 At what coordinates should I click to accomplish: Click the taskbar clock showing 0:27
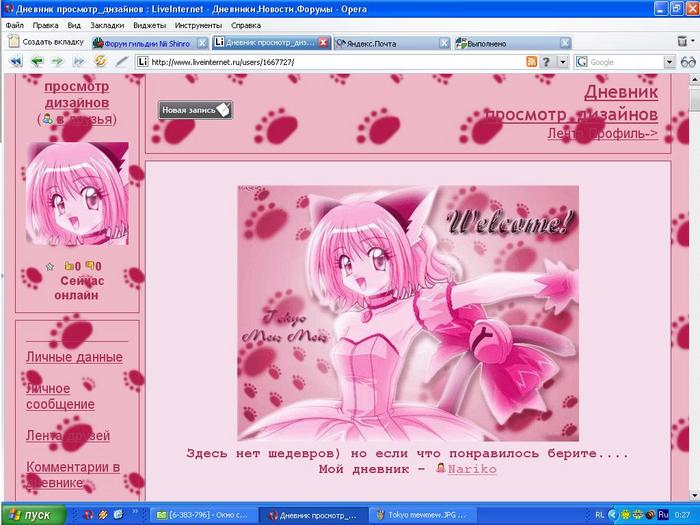pos(683,515)
